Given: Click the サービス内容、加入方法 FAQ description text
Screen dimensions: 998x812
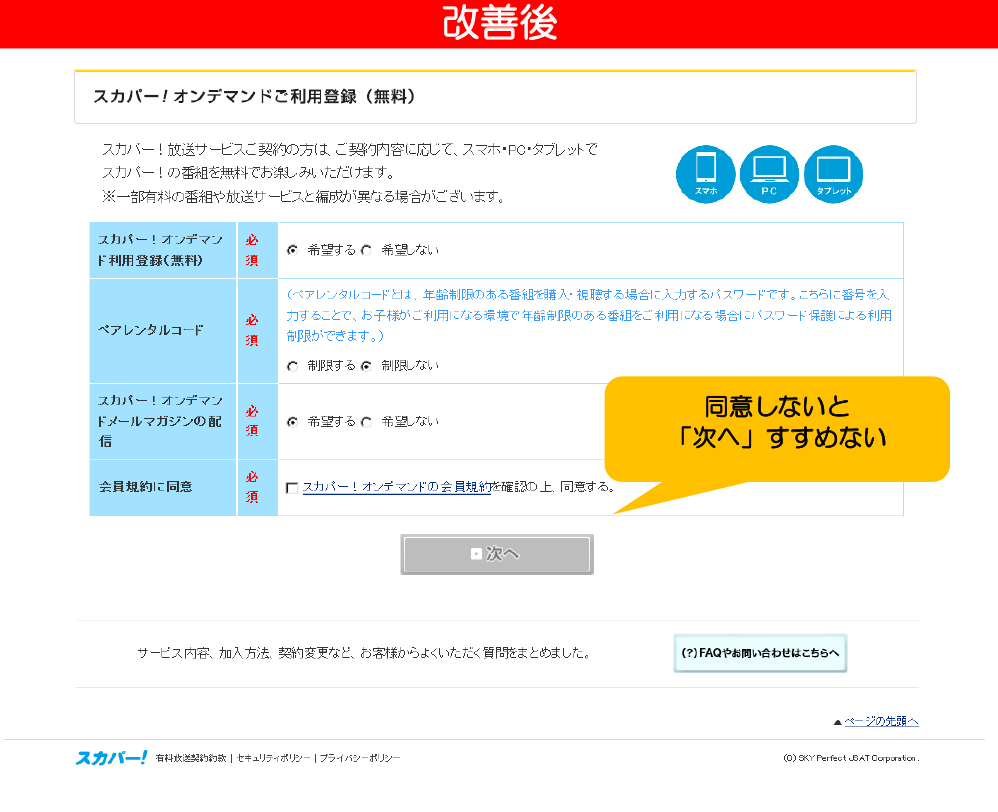Looking at the screenshot, I should click(x=364, y=653).
